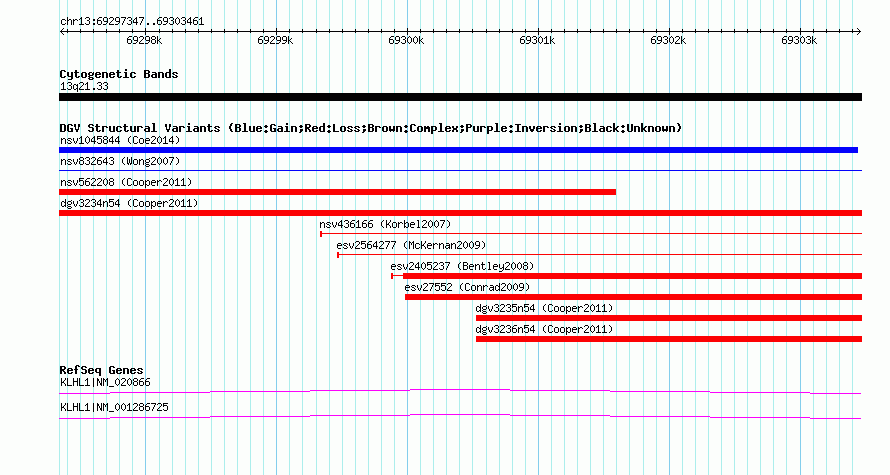Click the Cytogenetic Bands track title
Screen dimensions: 890x475
pyautogui.click(x=119, y=74)
